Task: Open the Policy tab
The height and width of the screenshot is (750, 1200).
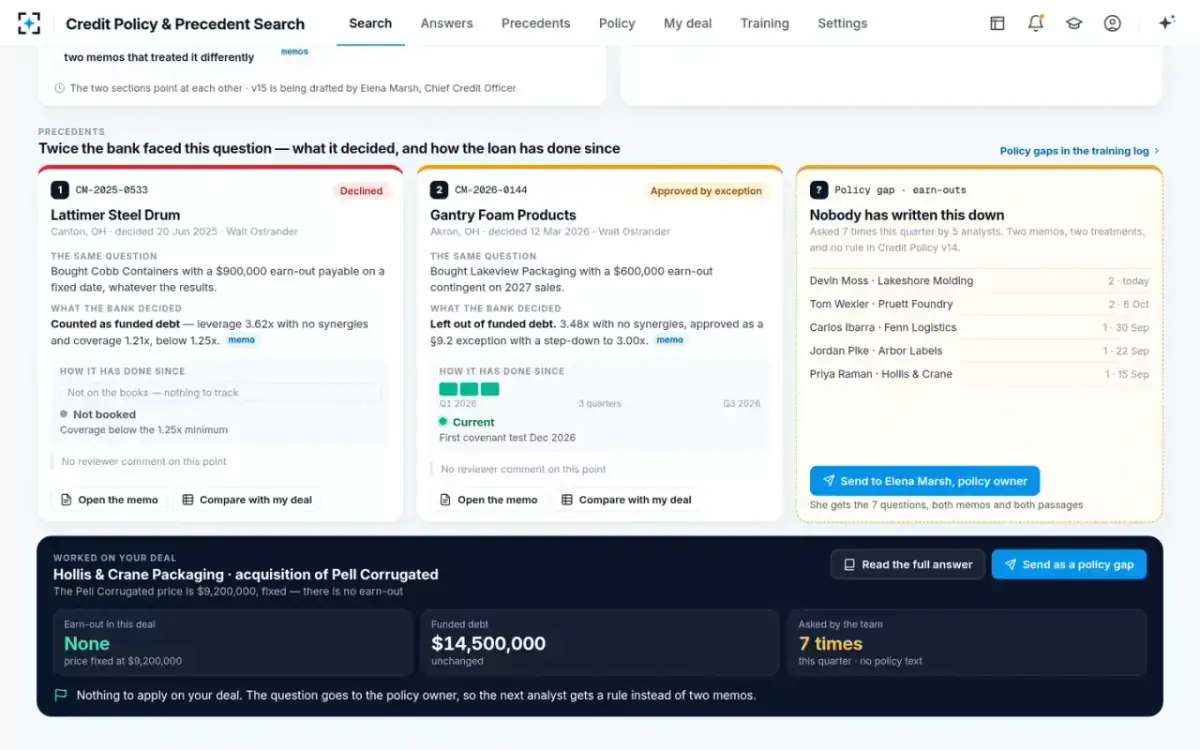Action: point(617,23)
